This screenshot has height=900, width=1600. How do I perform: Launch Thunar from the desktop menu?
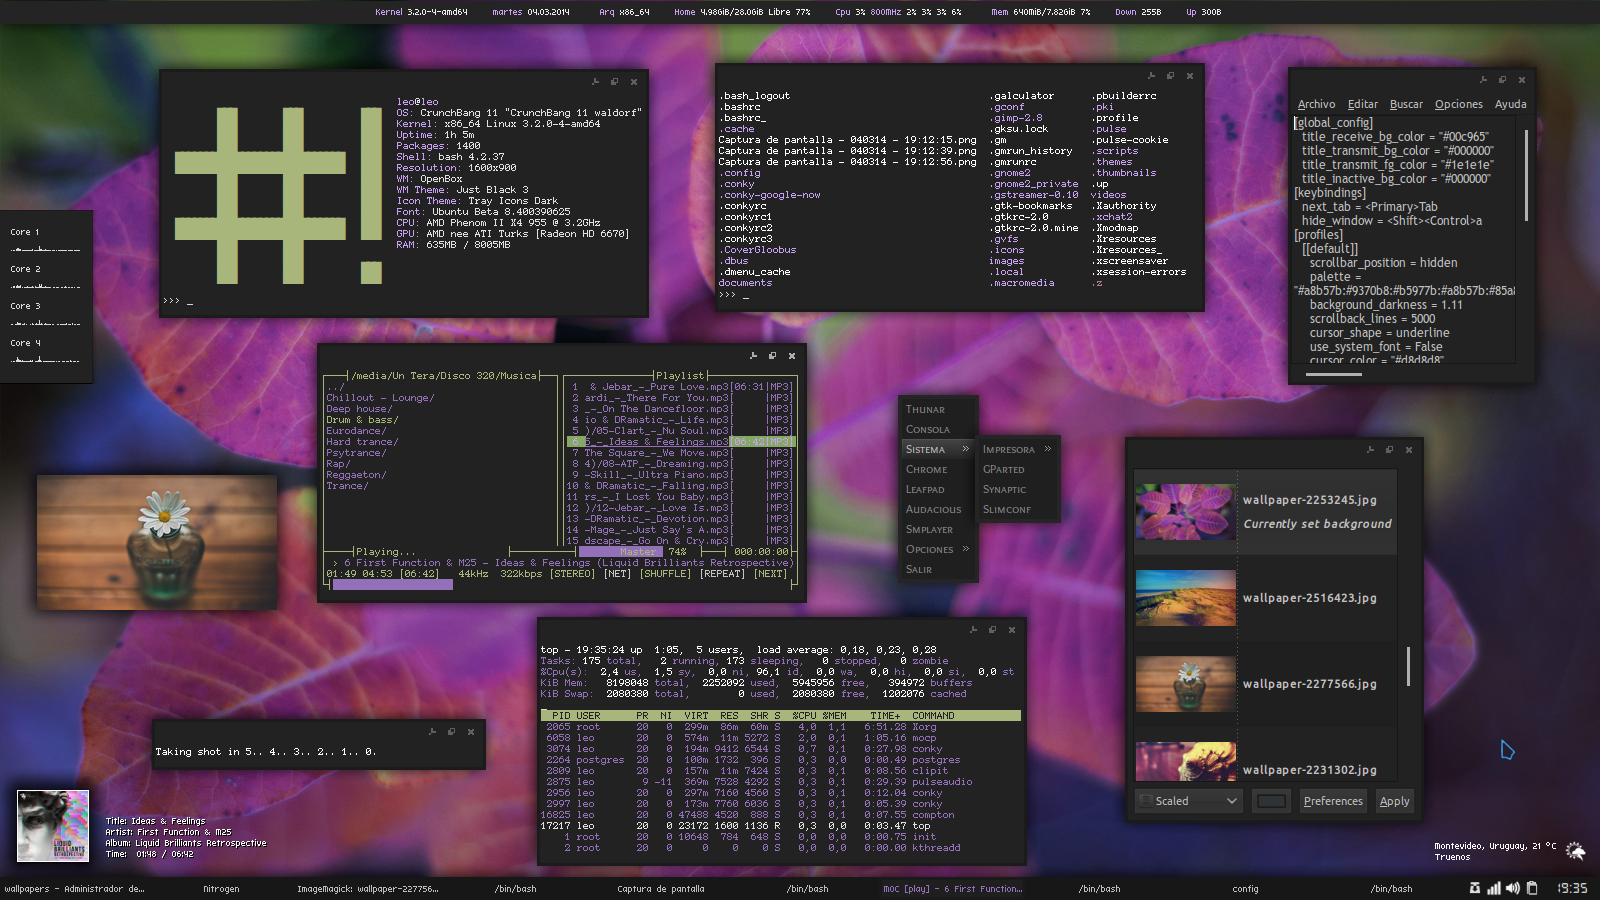coord(938,409)
